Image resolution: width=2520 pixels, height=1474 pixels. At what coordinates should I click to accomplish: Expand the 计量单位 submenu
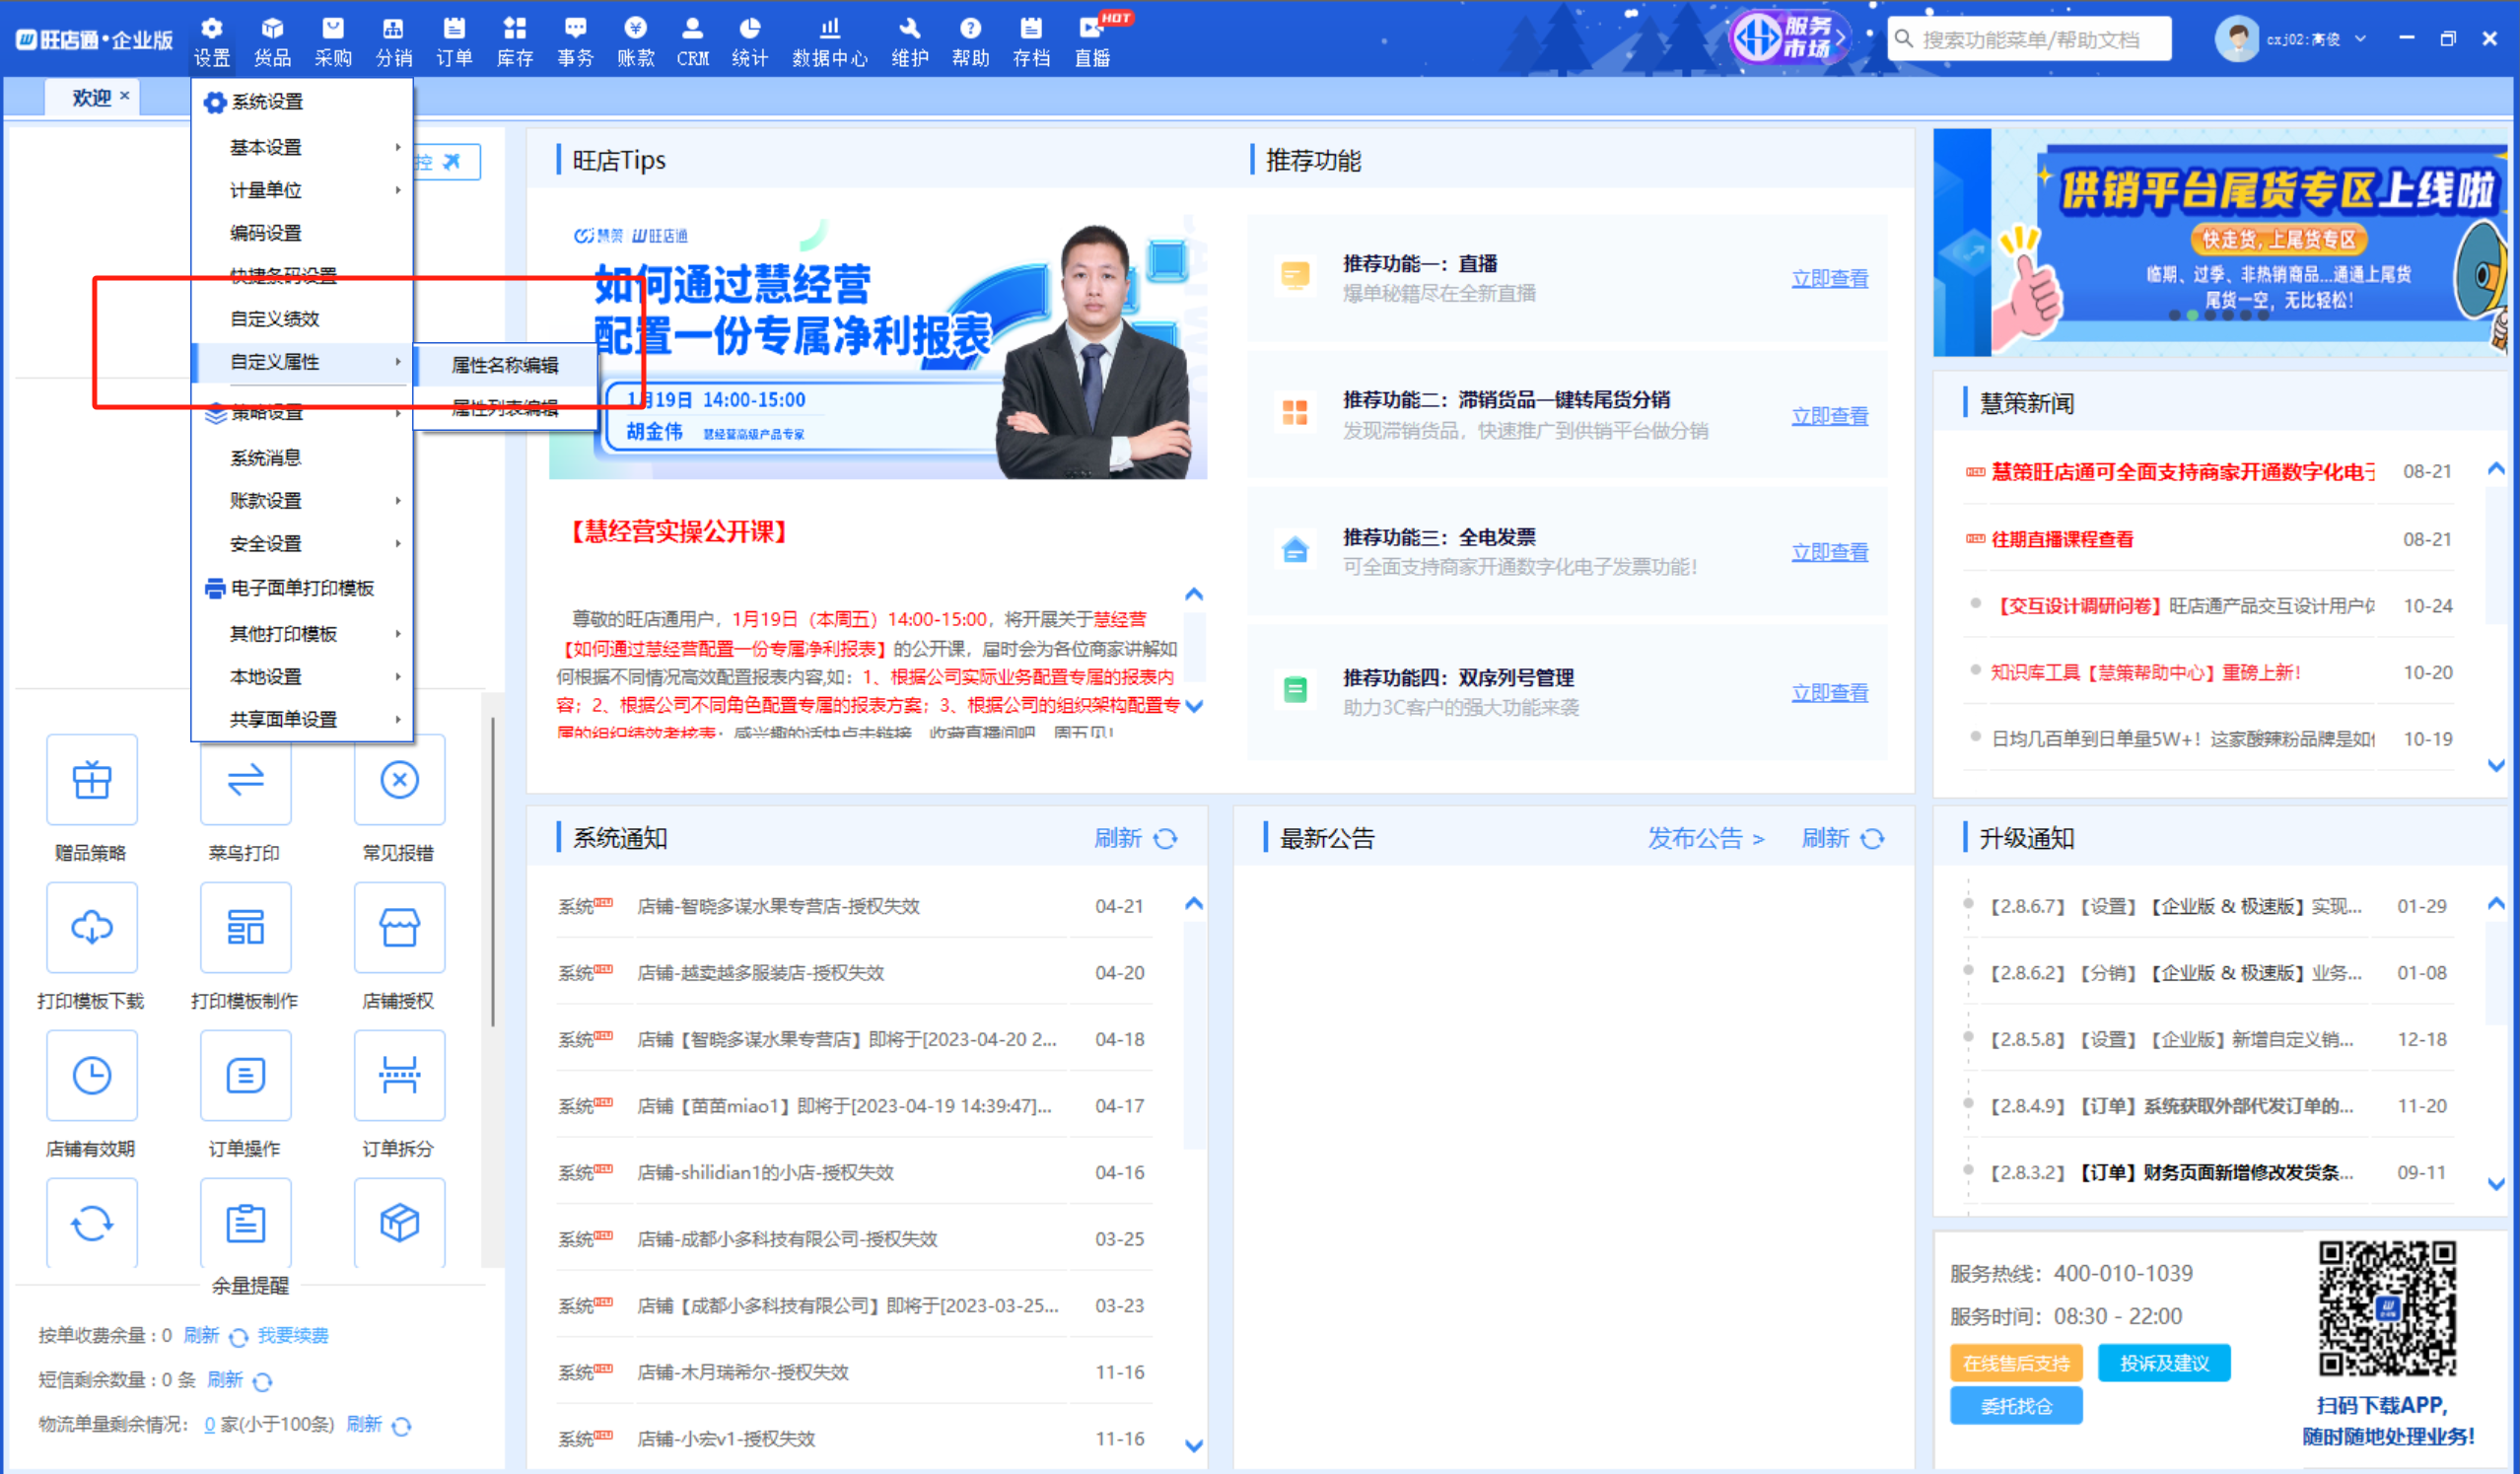coord(302,190)
